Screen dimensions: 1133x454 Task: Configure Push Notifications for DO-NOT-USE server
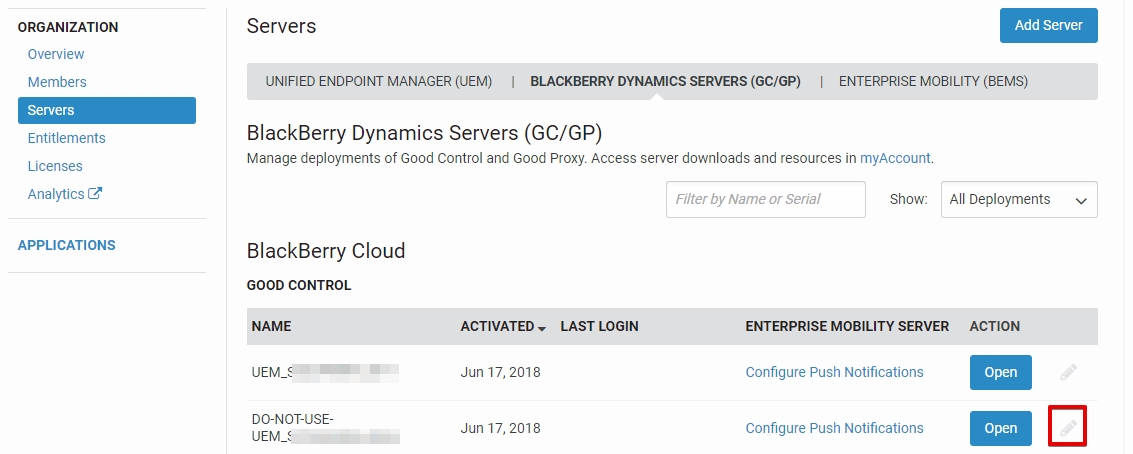point(834,428)
